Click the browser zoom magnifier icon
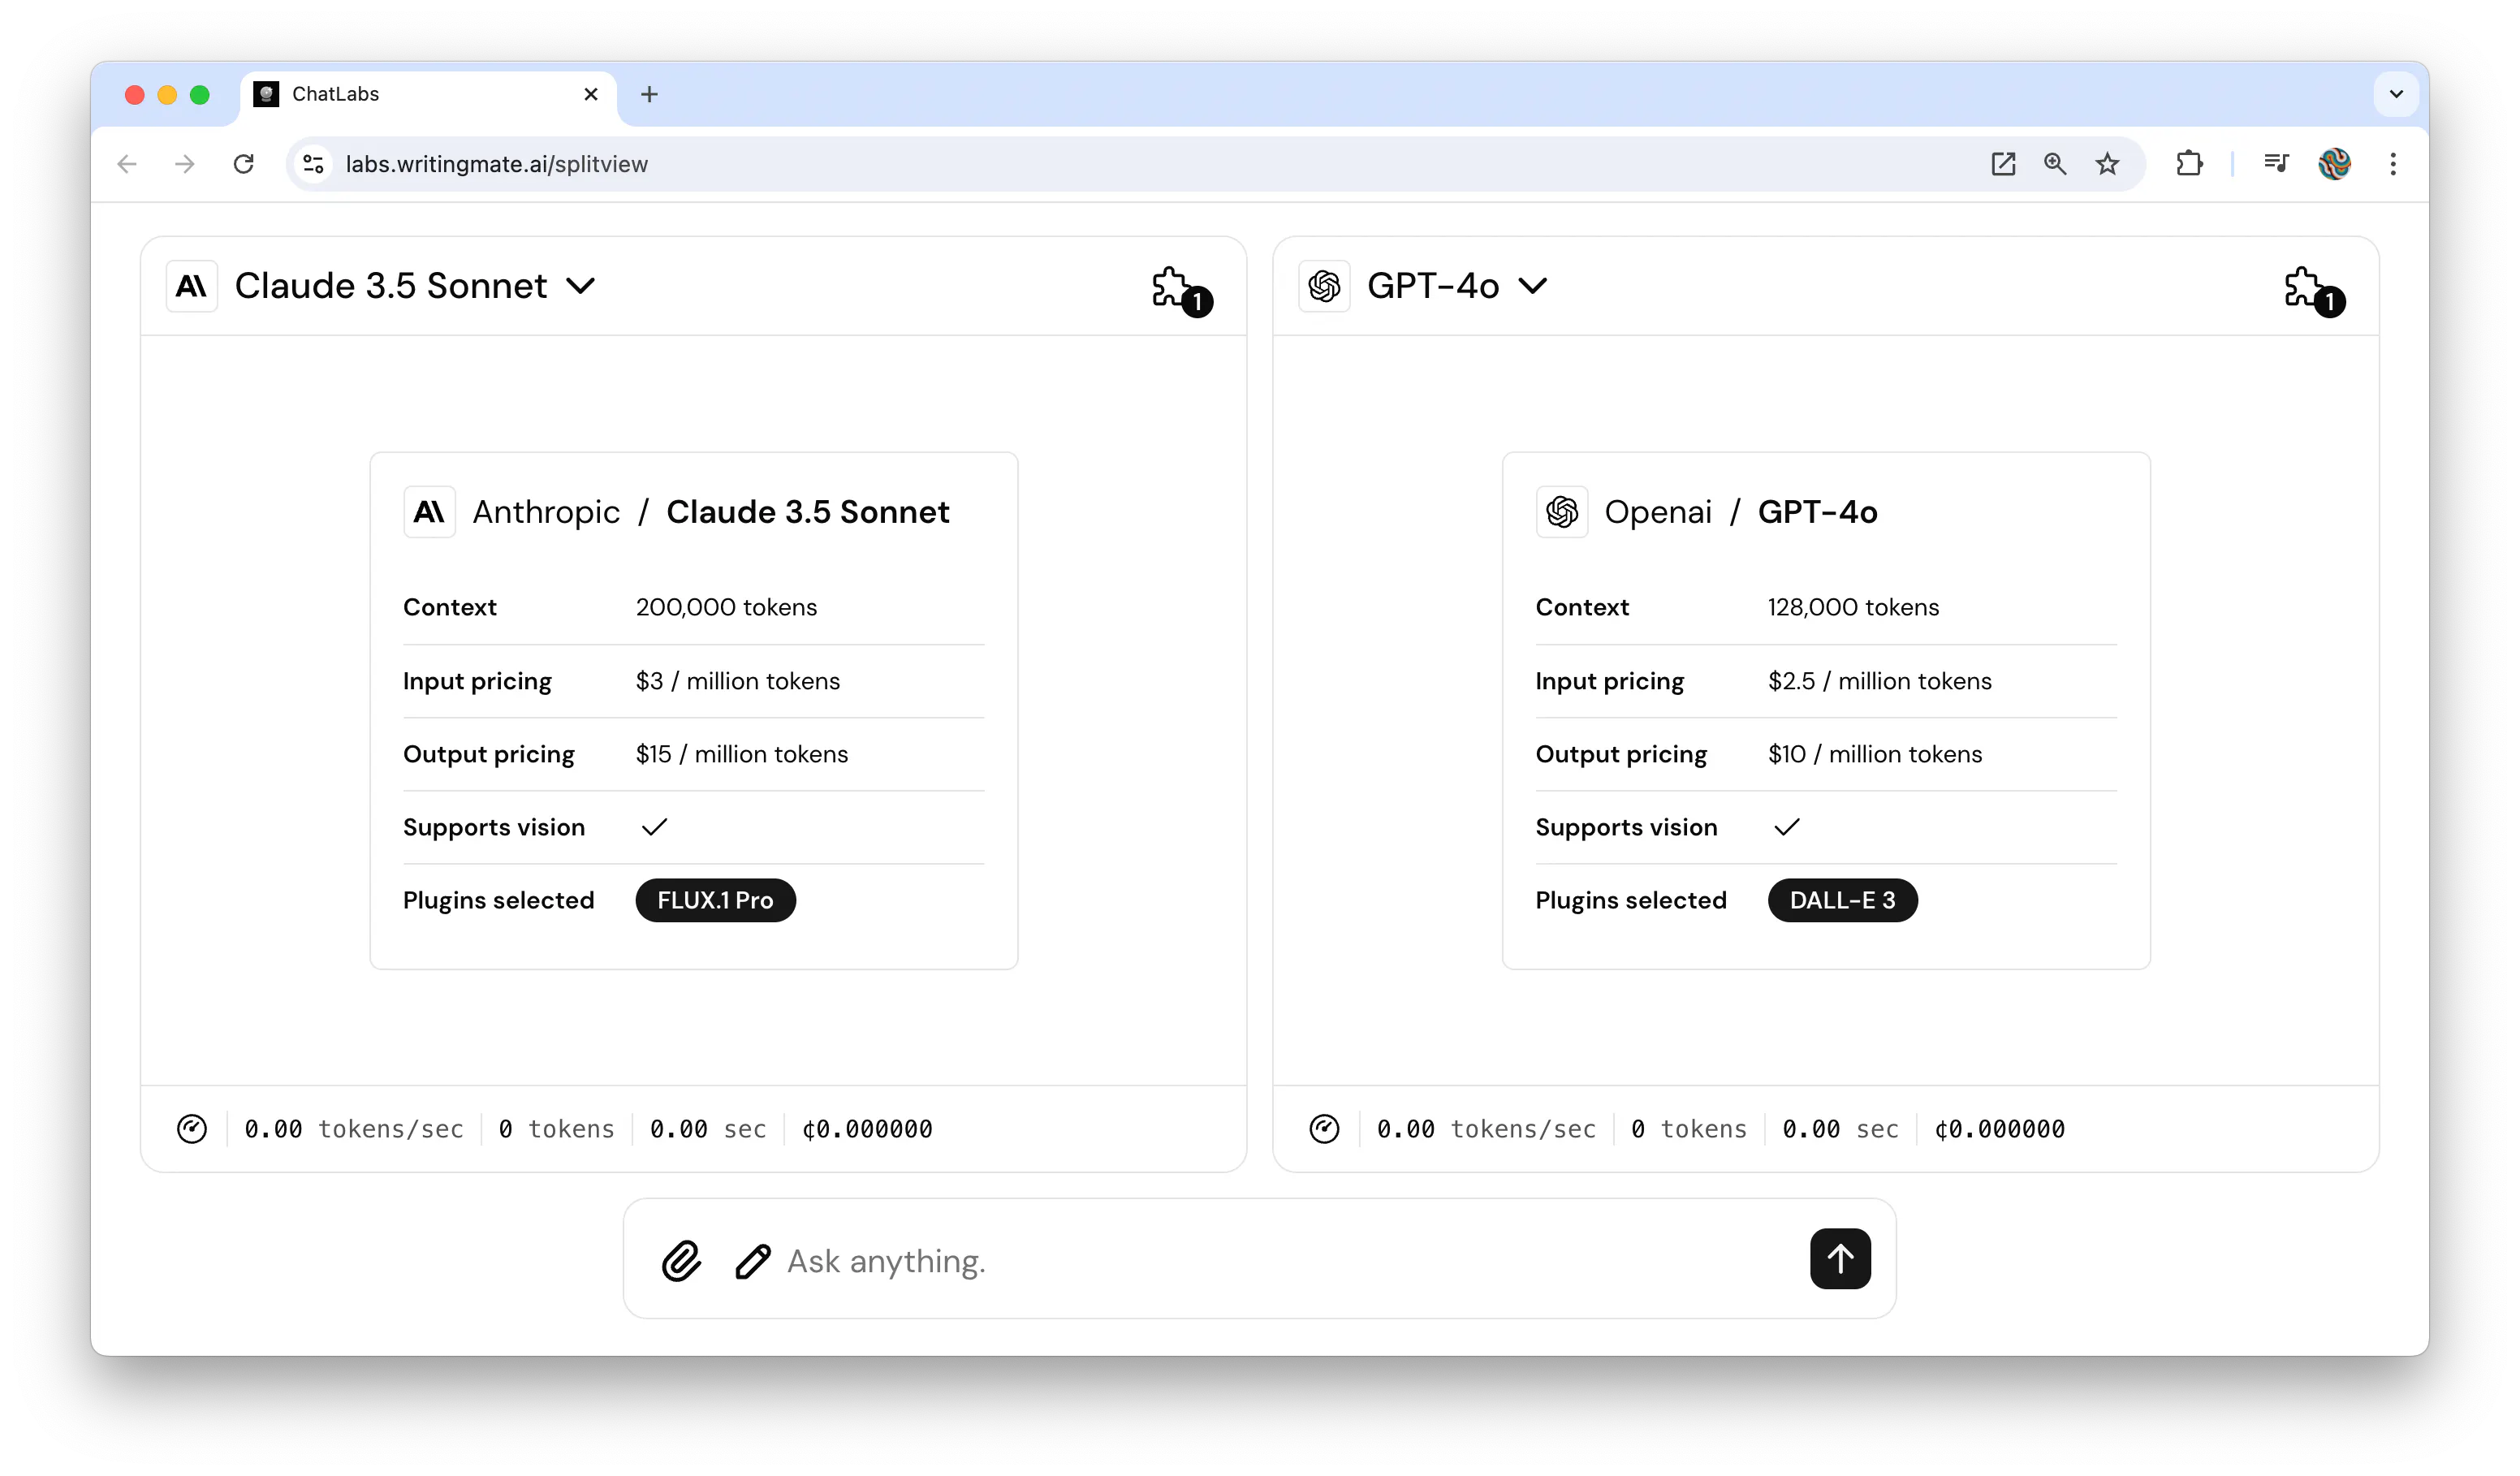2520x1476 pixels. (2055, 164)
